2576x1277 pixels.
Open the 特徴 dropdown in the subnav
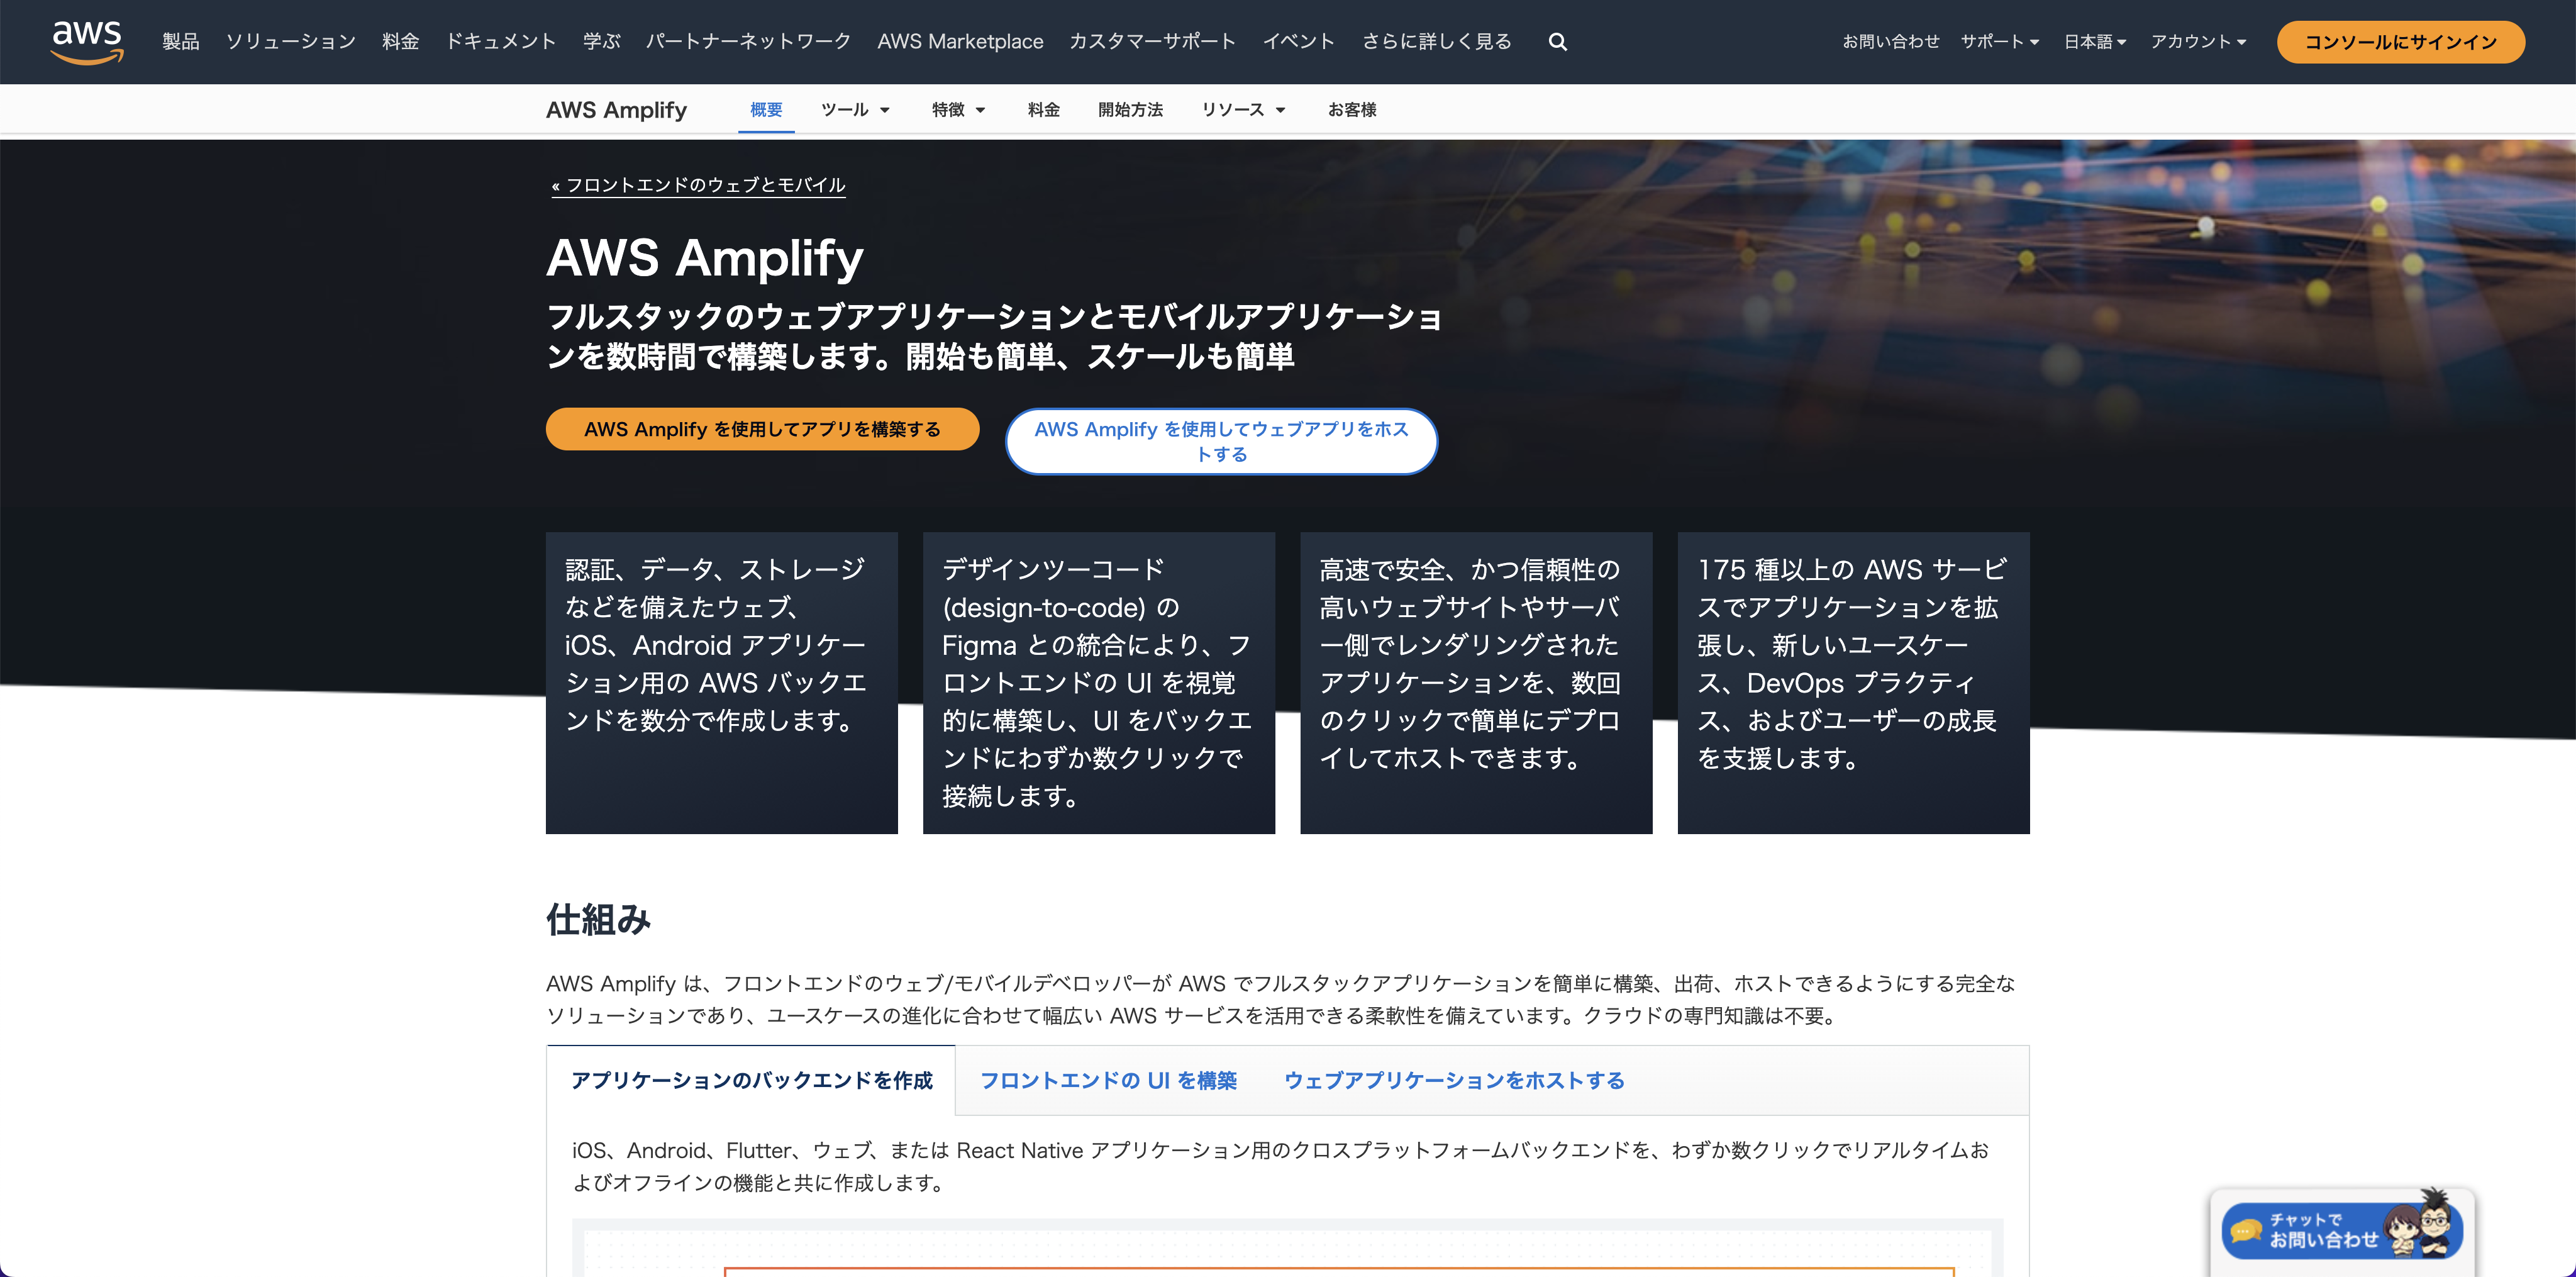958,110
